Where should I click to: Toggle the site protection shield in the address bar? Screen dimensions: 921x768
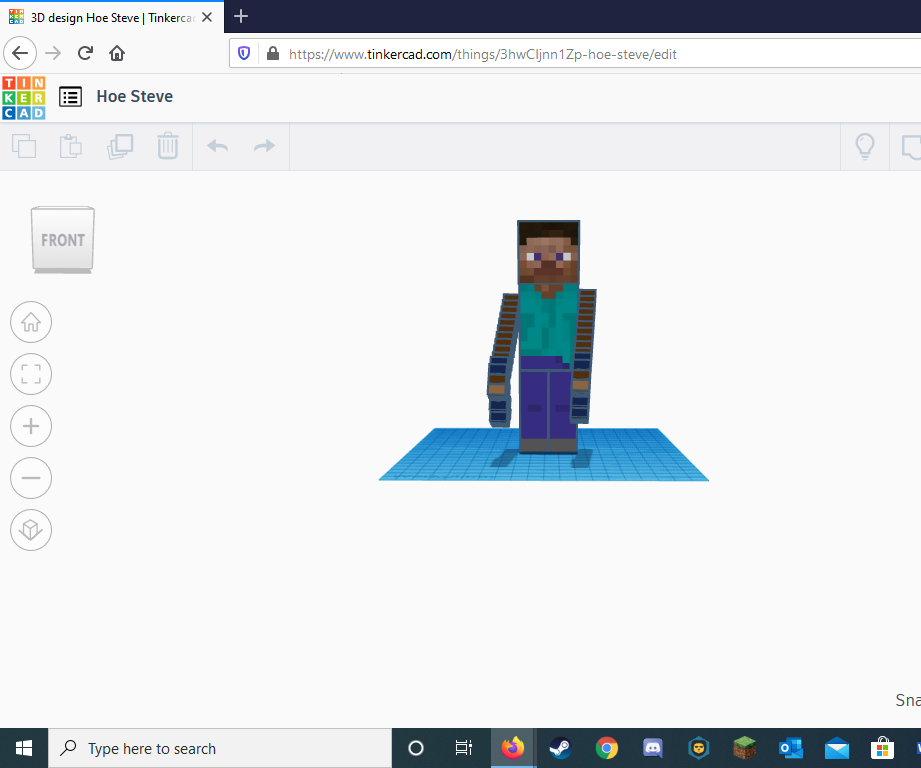pos(243,53)
